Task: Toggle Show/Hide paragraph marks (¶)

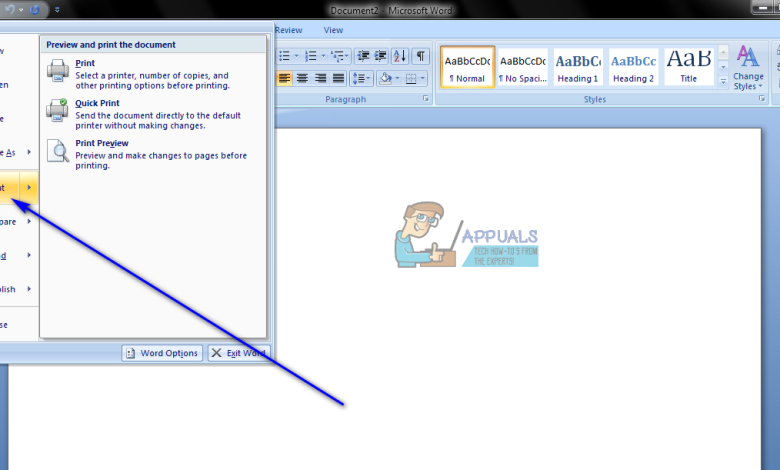Action: [x=420, y=56]
